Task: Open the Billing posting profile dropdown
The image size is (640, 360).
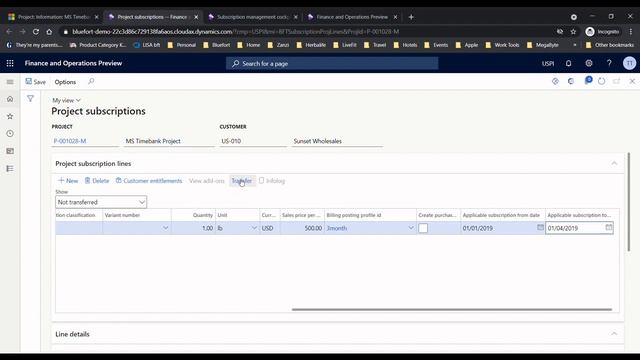Action: pos(411,228)
